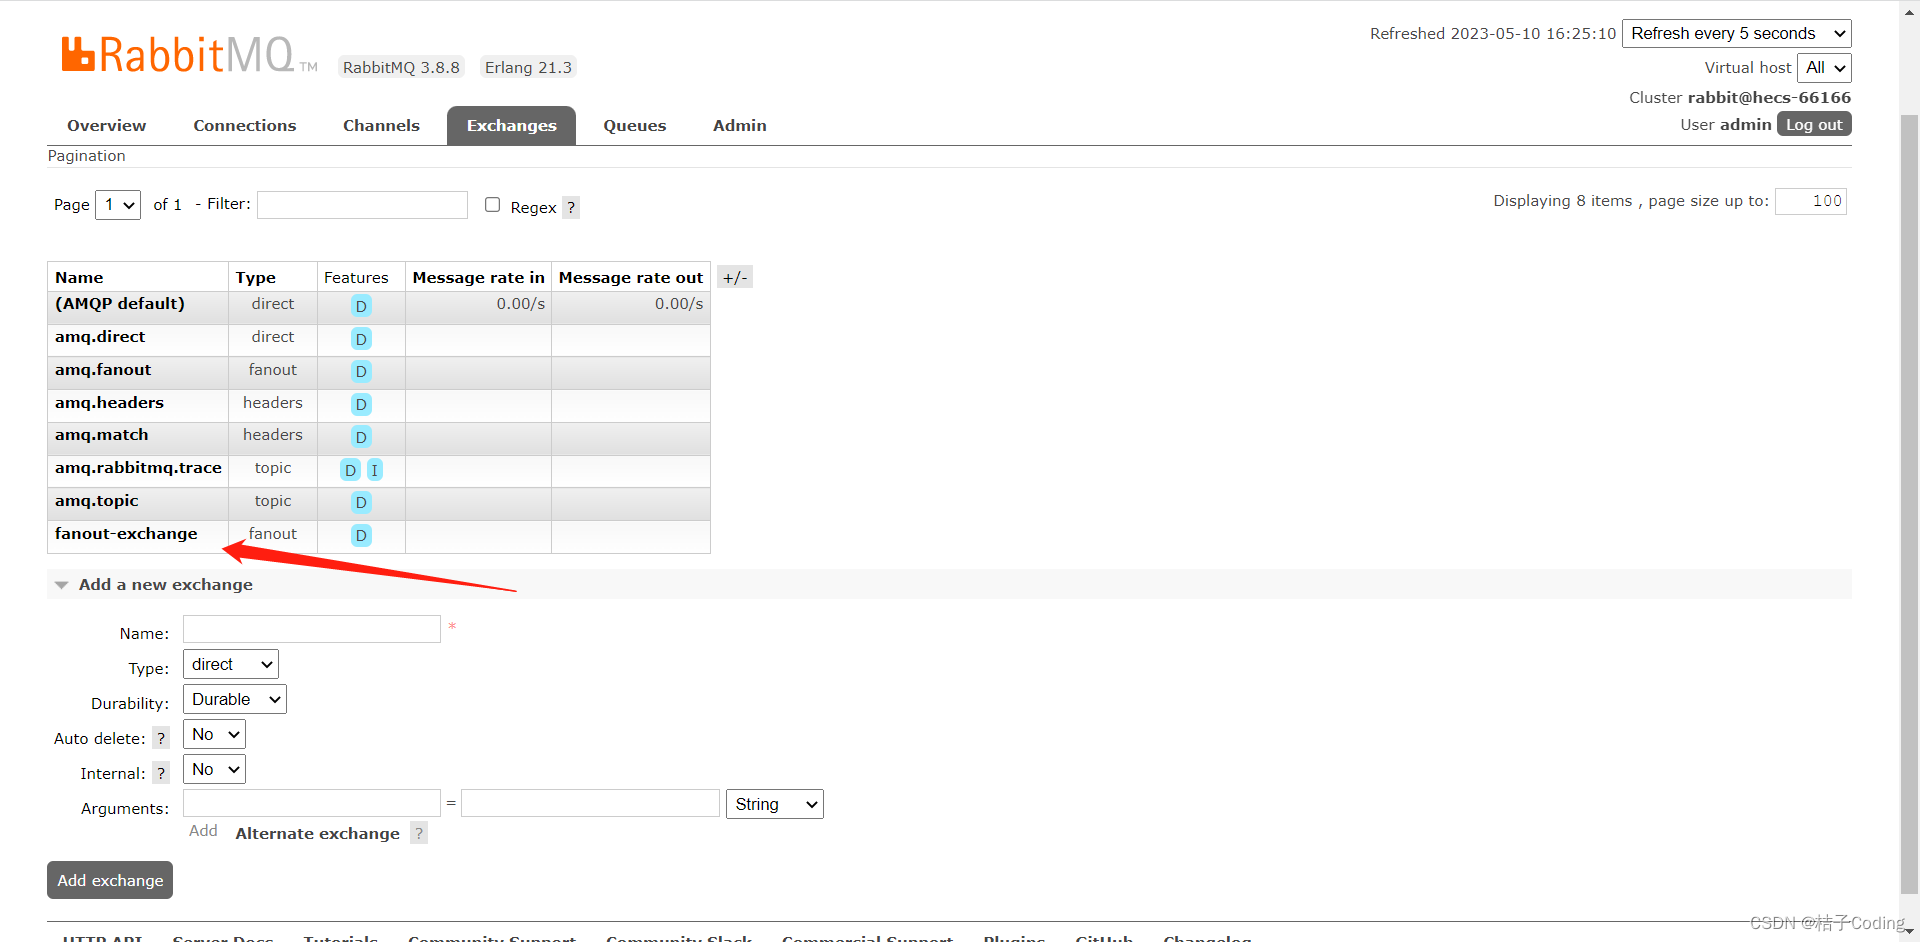Select the Exchanges tab

pos(511,126)
